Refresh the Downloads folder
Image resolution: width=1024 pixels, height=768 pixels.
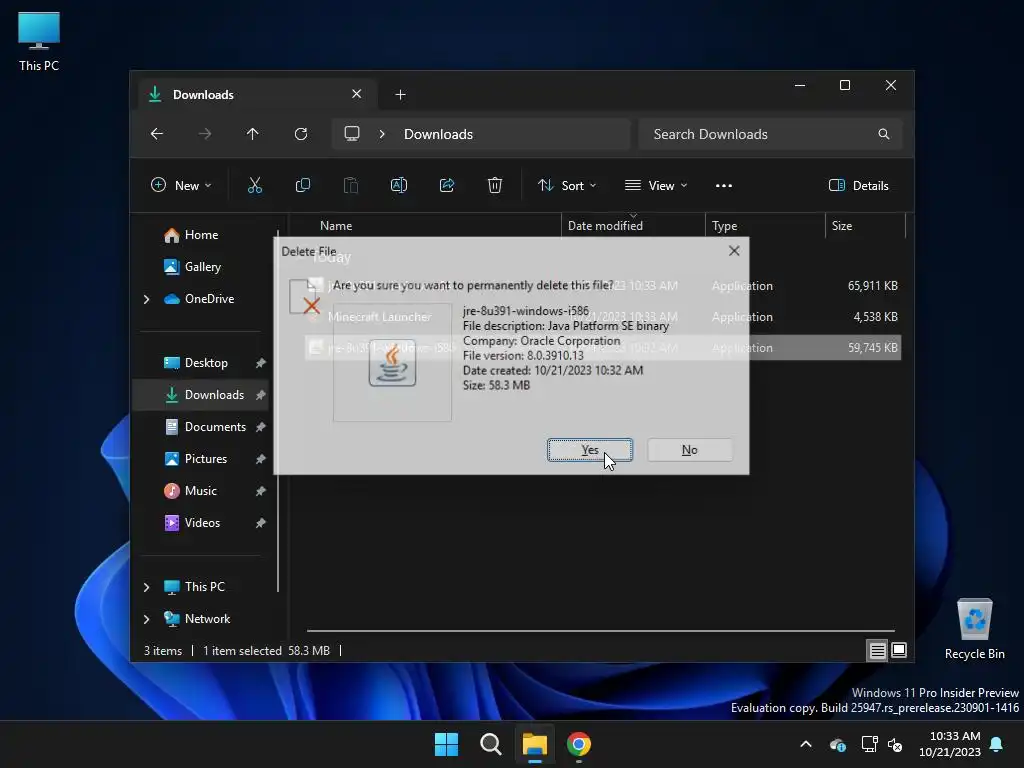[x=301, y=134]
